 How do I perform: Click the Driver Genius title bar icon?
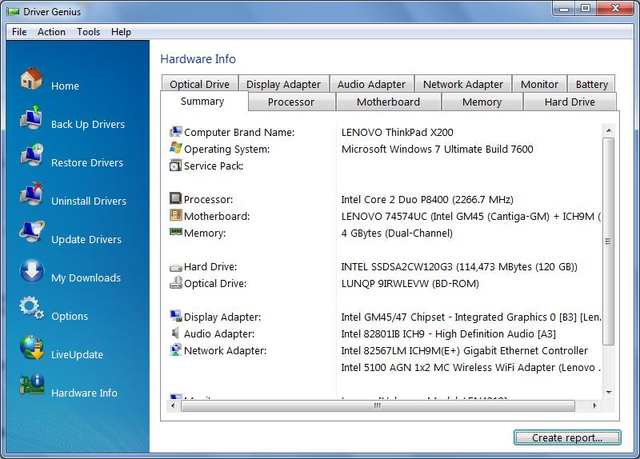(x=13, y=12)
